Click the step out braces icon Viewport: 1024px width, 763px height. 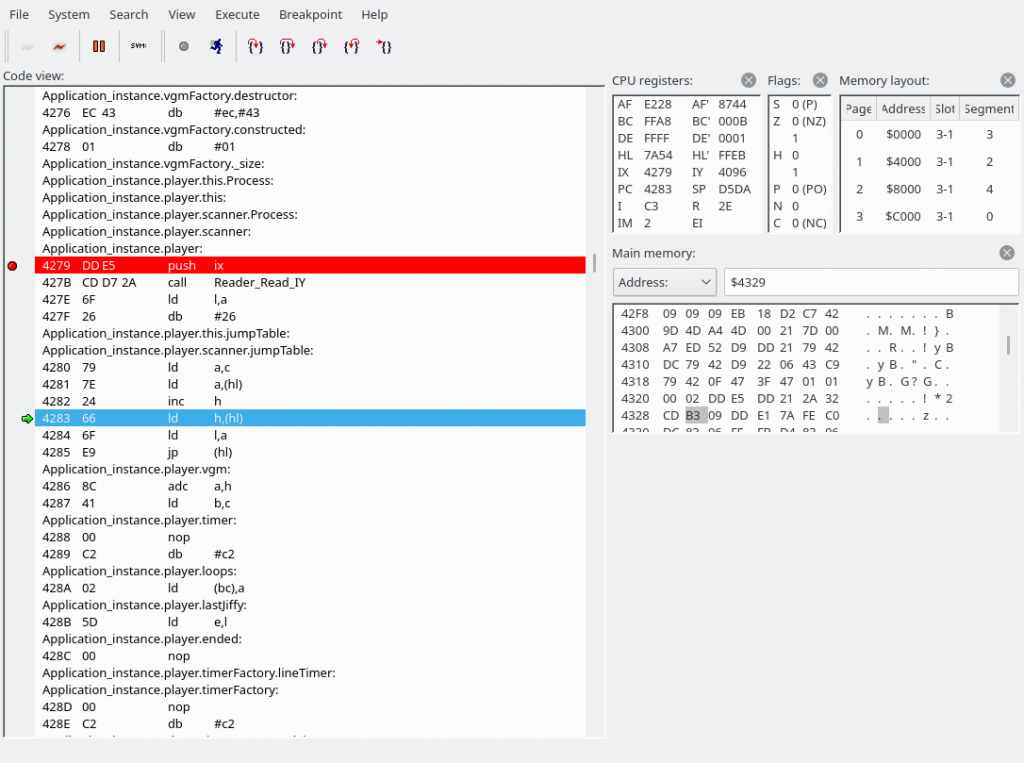319,46
